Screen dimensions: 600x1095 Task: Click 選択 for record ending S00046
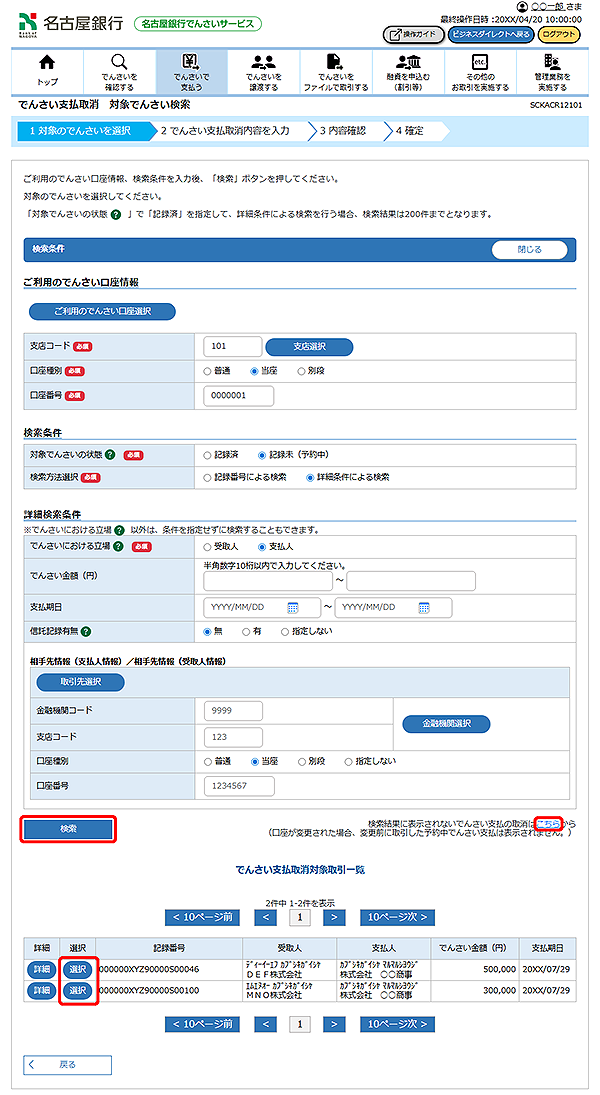[77, 969]
